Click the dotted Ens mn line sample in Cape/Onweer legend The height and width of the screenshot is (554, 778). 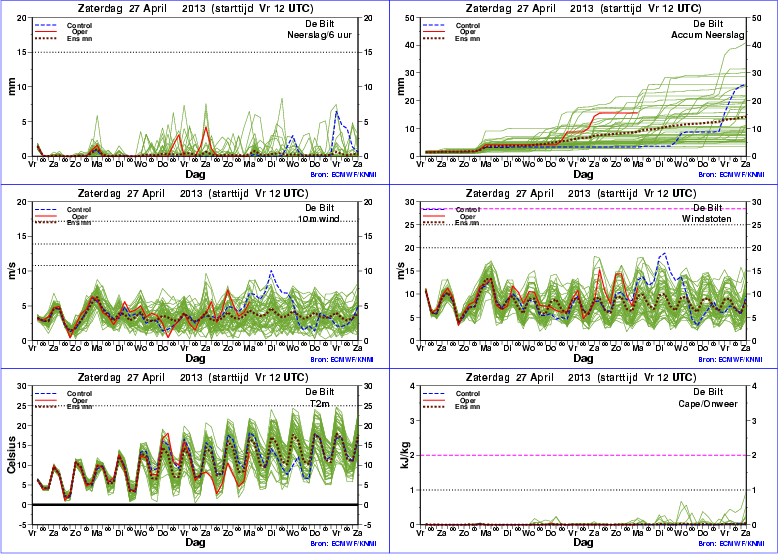pos(434,406)
